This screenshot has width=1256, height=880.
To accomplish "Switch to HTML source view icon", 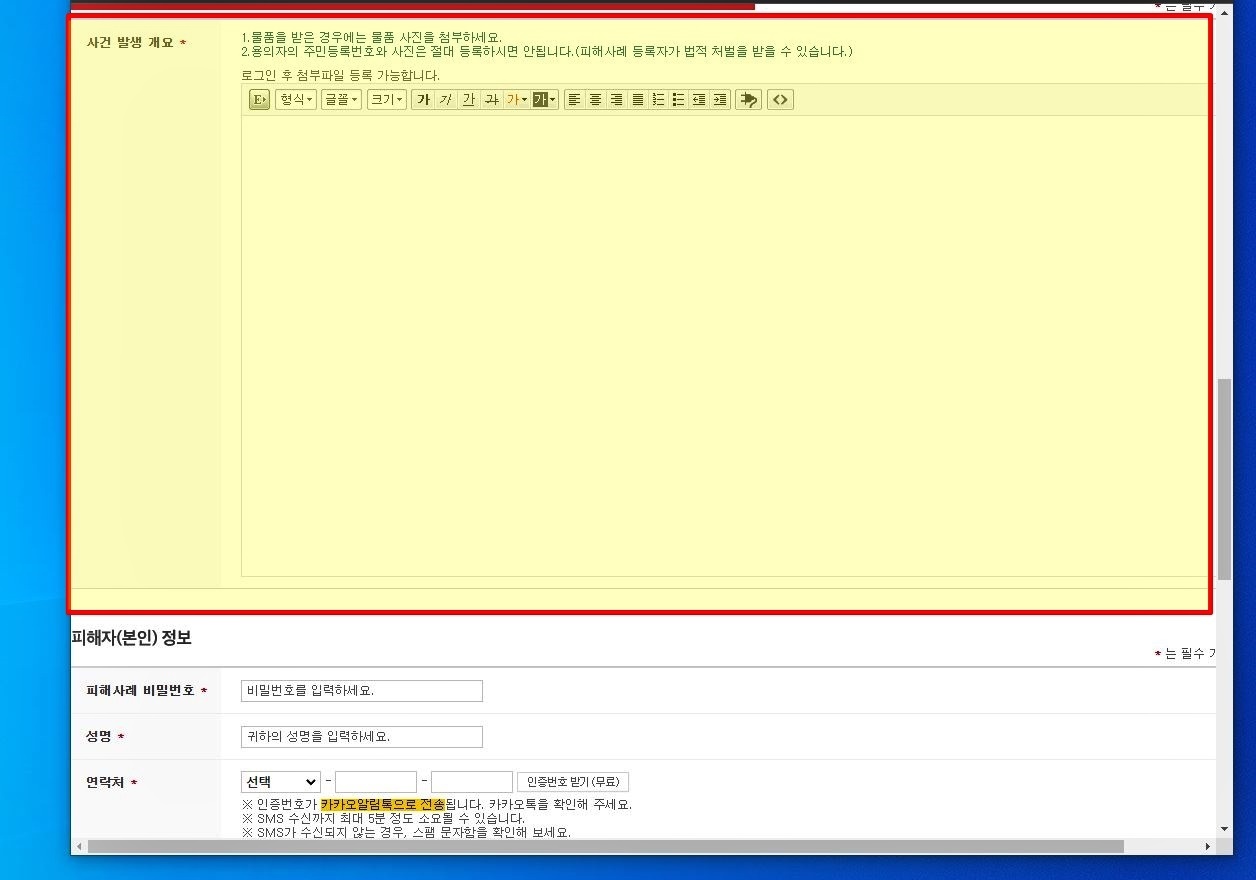I will click(x=780, y=99).
